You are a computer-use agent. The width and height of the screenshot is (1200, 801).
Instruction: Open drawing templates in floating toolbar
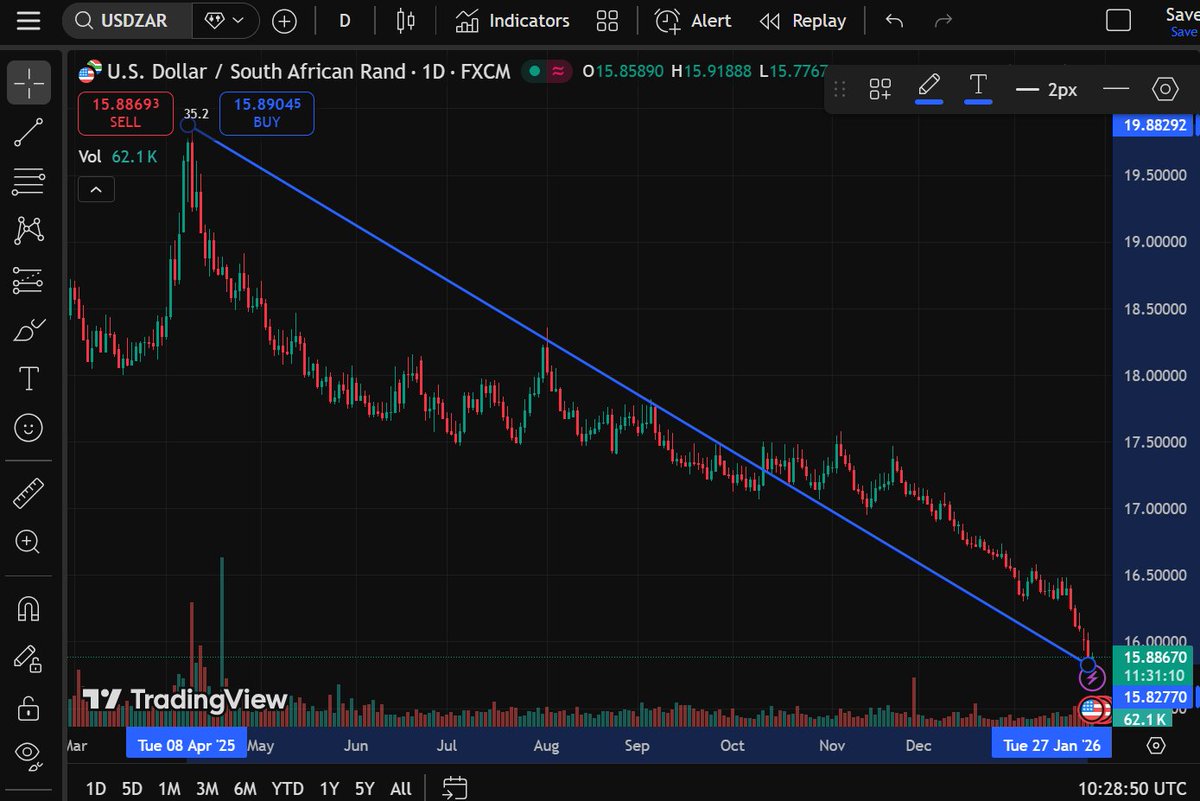coord(880,89)
